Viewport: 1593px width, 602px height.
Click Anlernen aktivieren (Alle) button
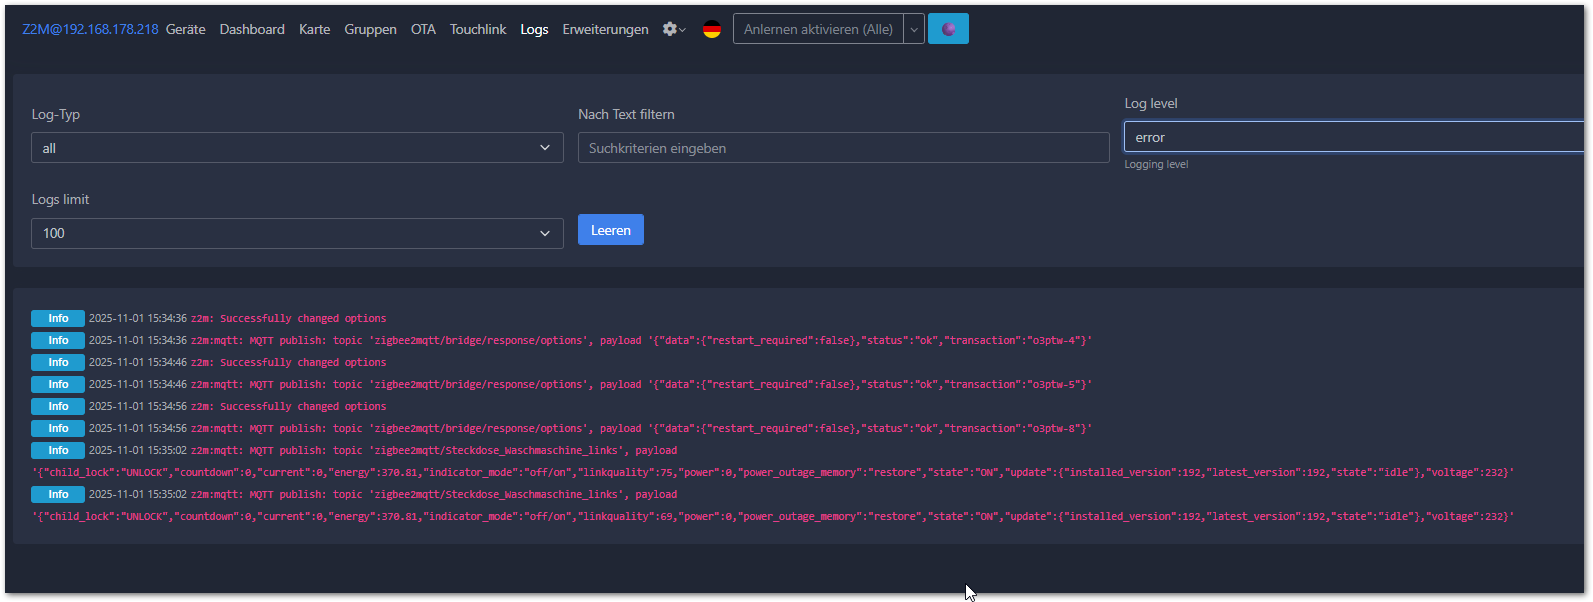tap(818, 29)
